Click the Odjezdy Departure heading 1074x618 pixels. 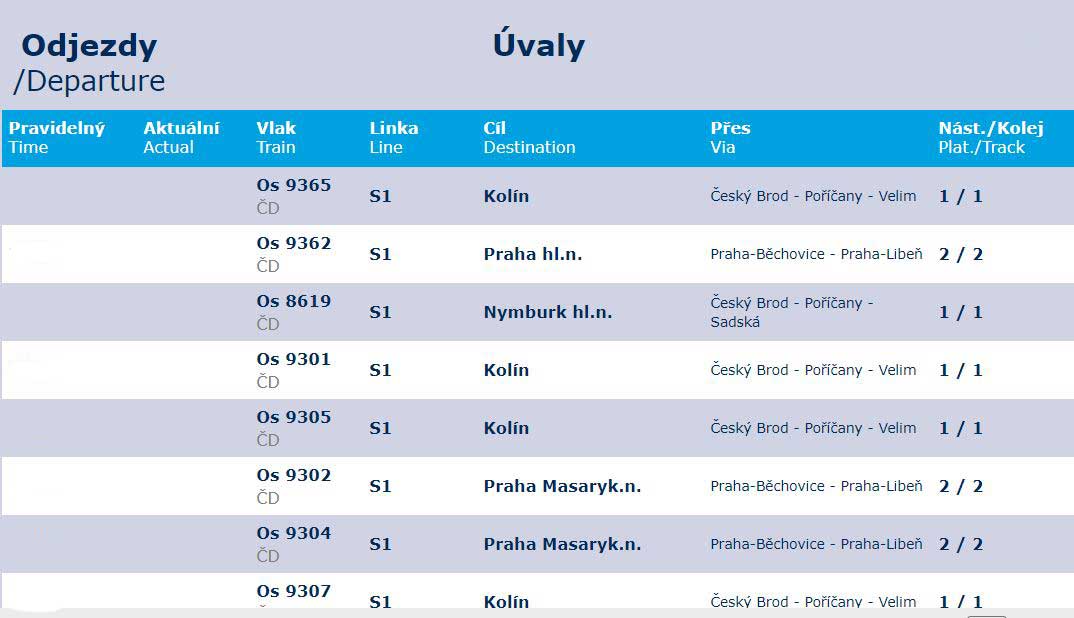coord(90,63)
